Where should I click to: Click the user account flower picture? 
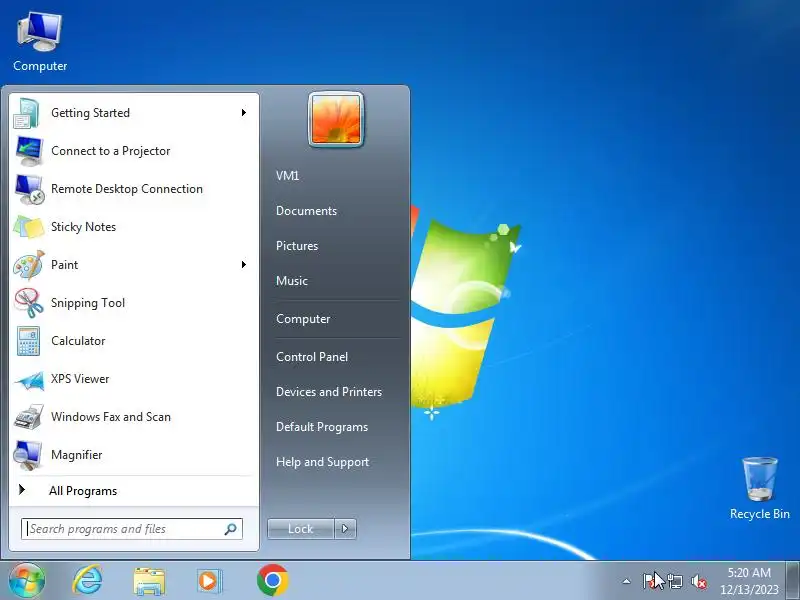click(x=336, y=119)
